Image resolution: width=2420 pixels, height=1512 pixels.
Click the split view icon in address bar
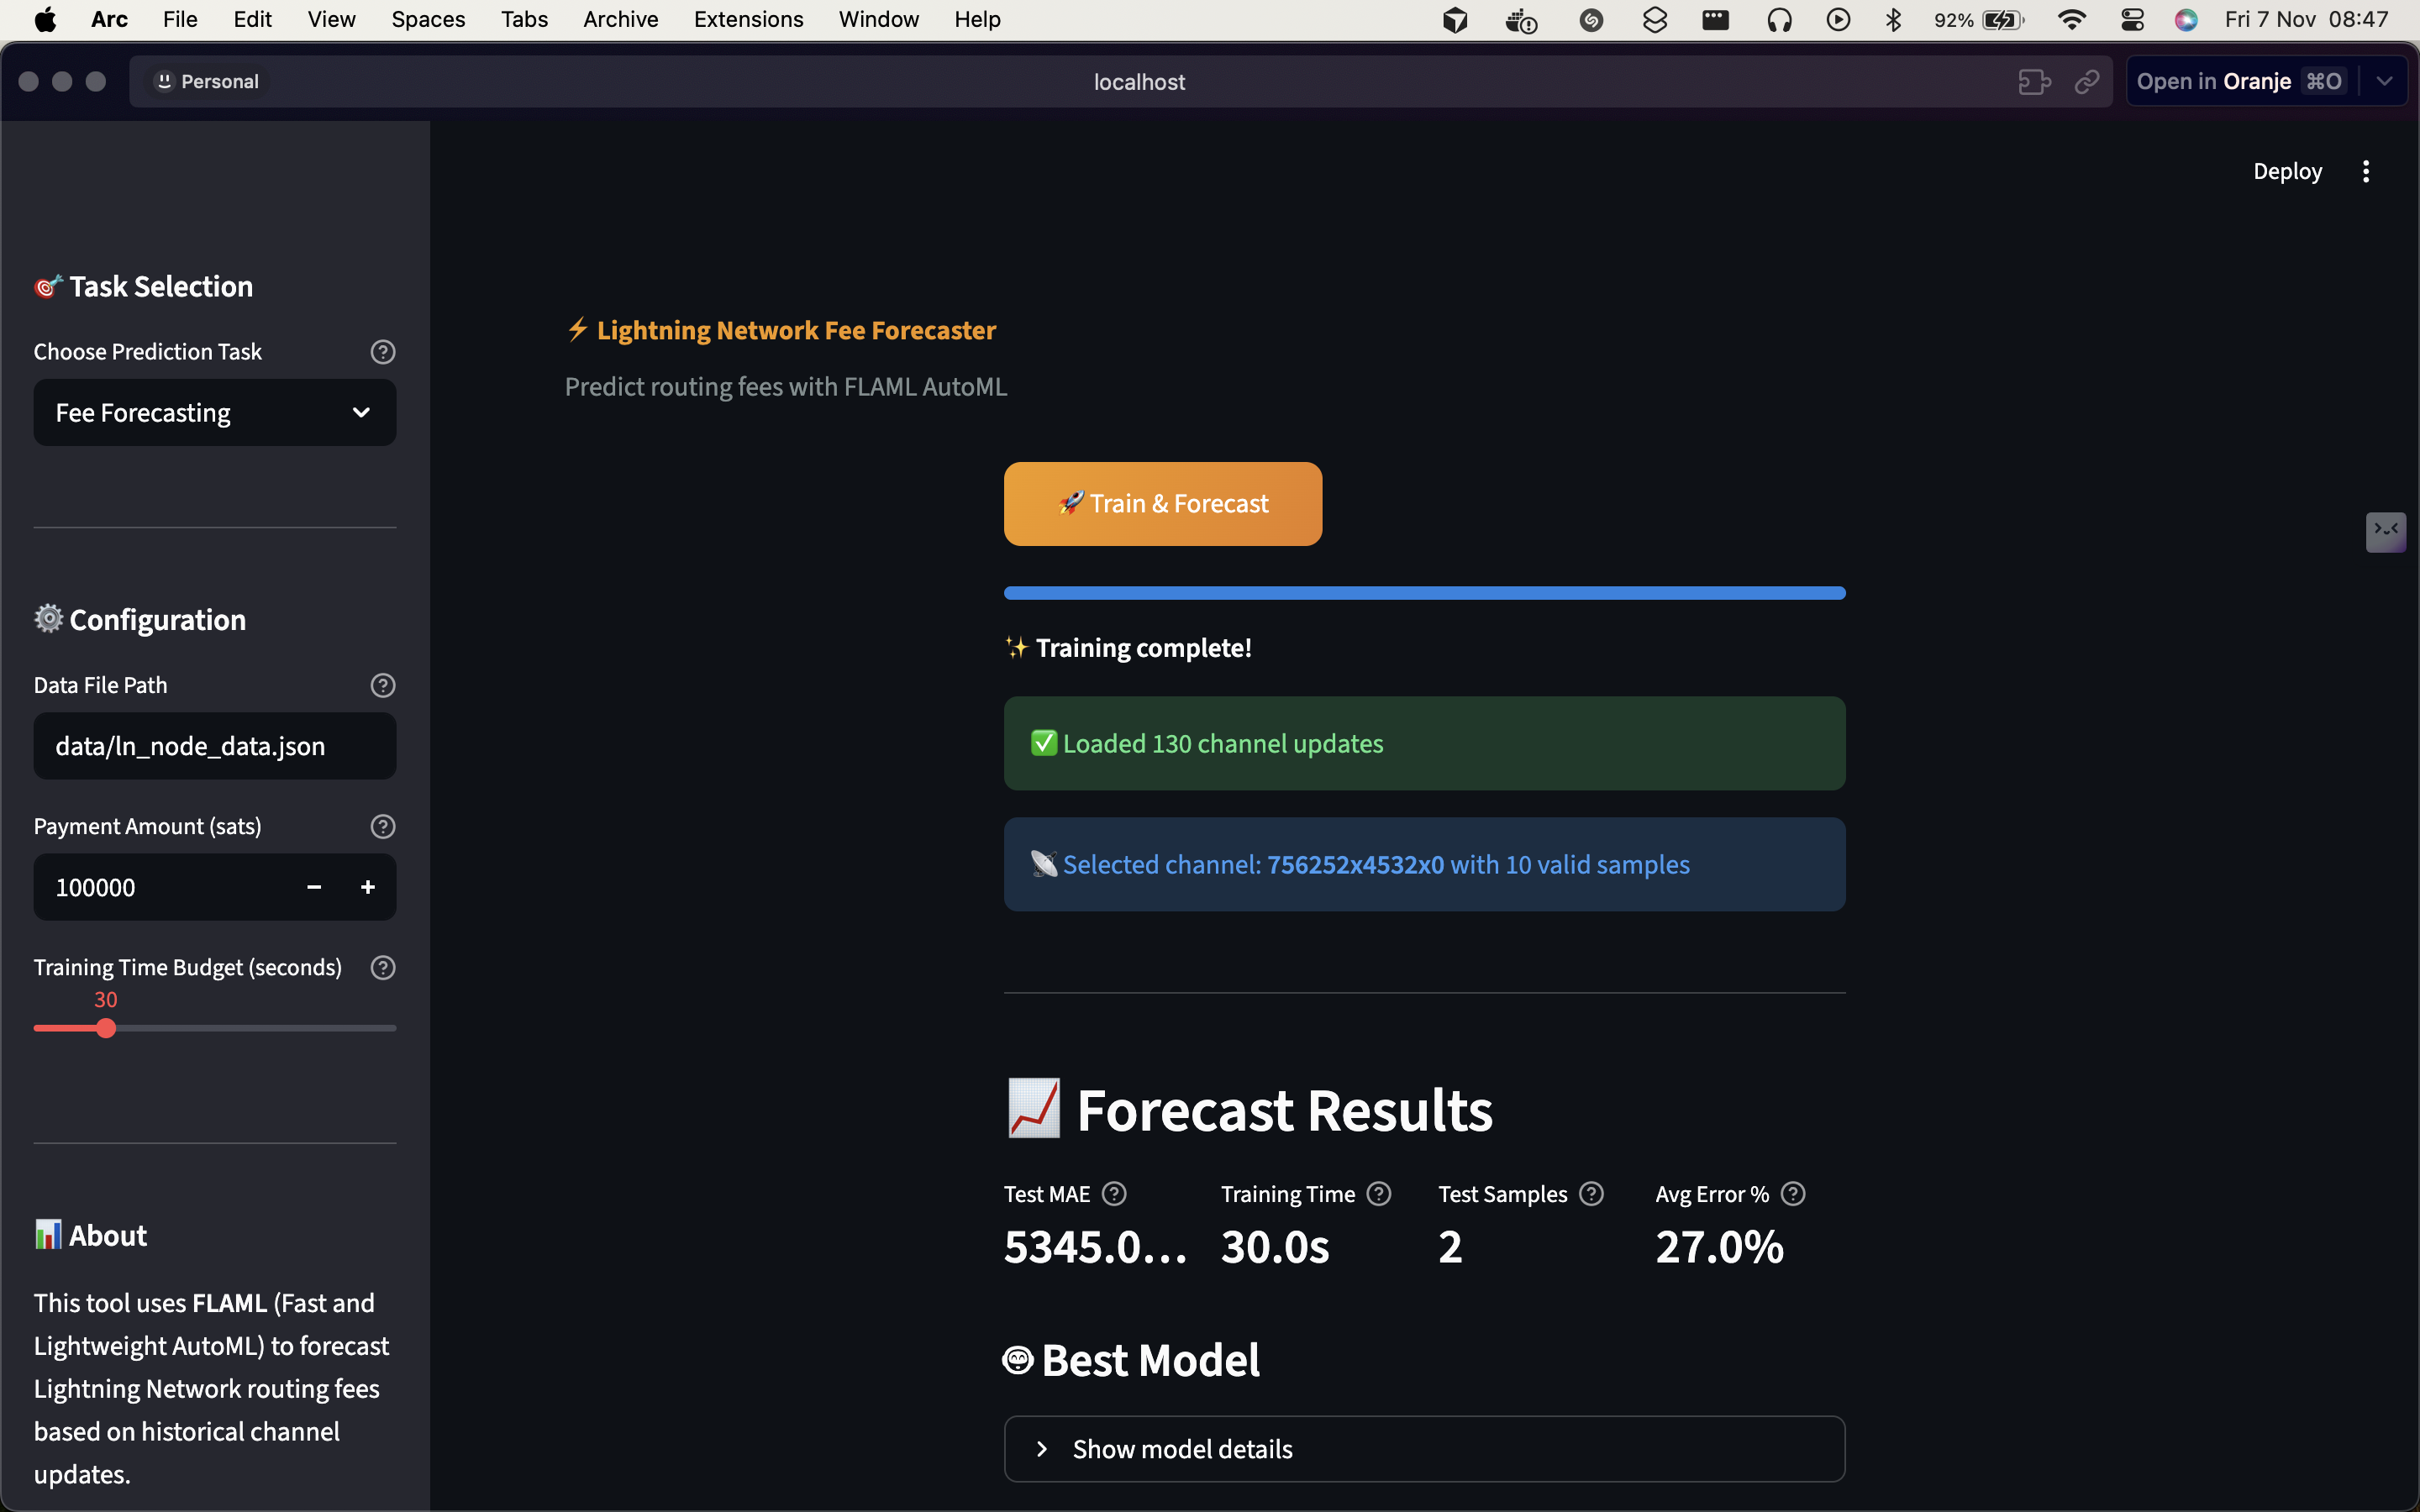pos(2033,82)
